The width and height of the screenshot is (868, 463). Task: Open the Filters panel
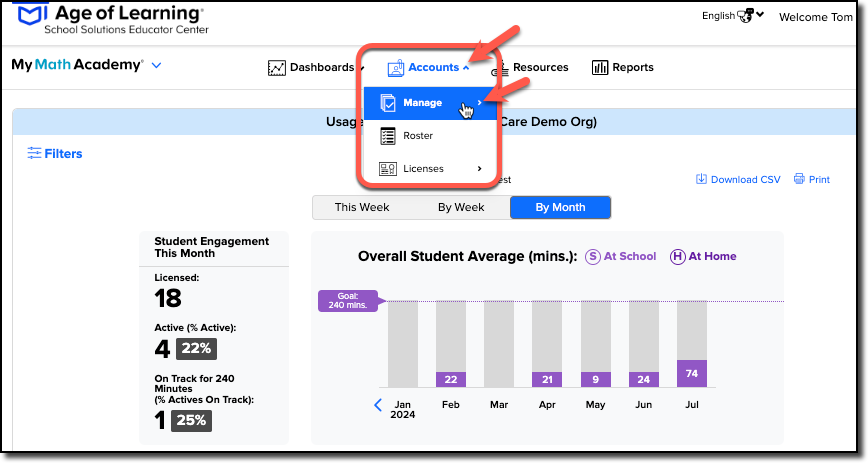[55, 153]
